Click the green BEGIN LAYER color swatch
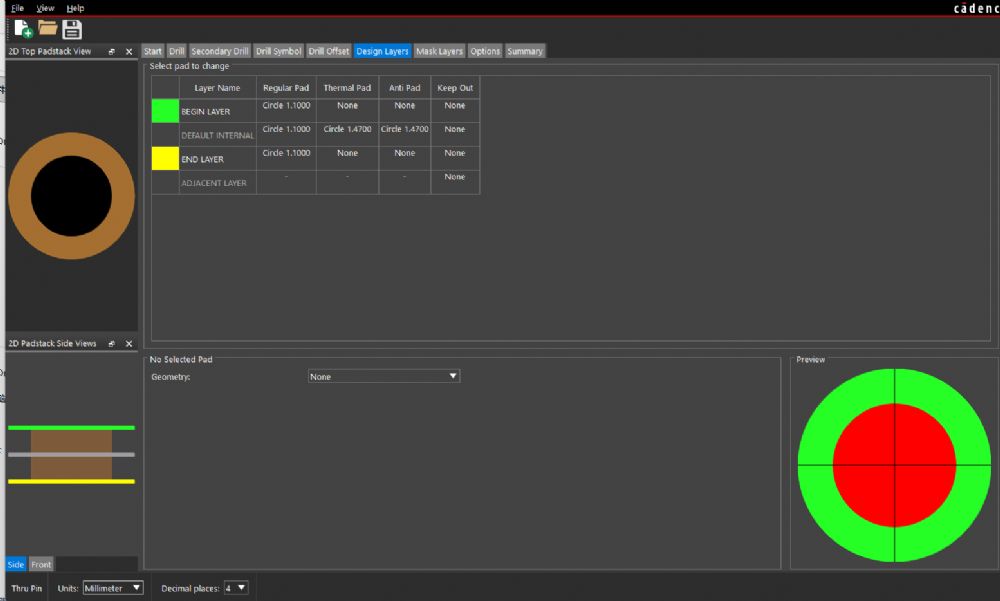The width and height of the screenshot is (1000, 601). click(165, 111)
